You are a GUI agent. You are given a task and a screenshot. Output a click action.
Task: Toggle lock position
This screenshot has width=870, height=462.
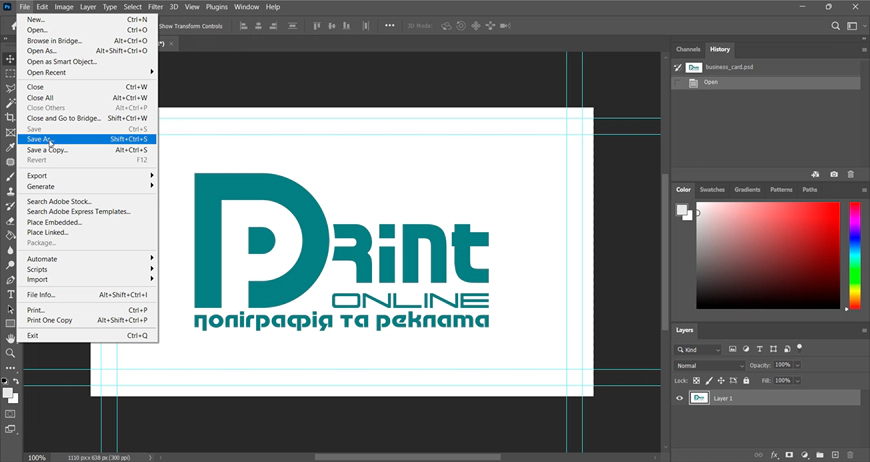pos(721,380)
